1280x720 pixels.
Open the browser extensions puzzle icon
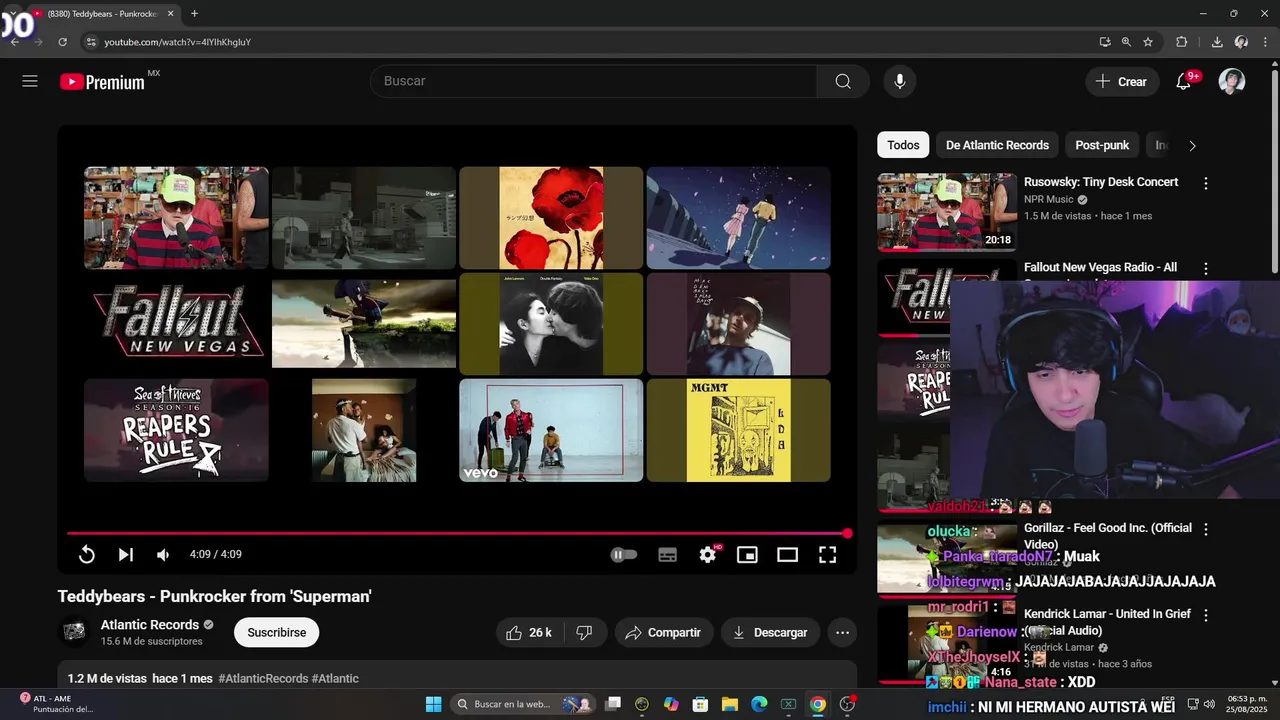coord(1182,42)
